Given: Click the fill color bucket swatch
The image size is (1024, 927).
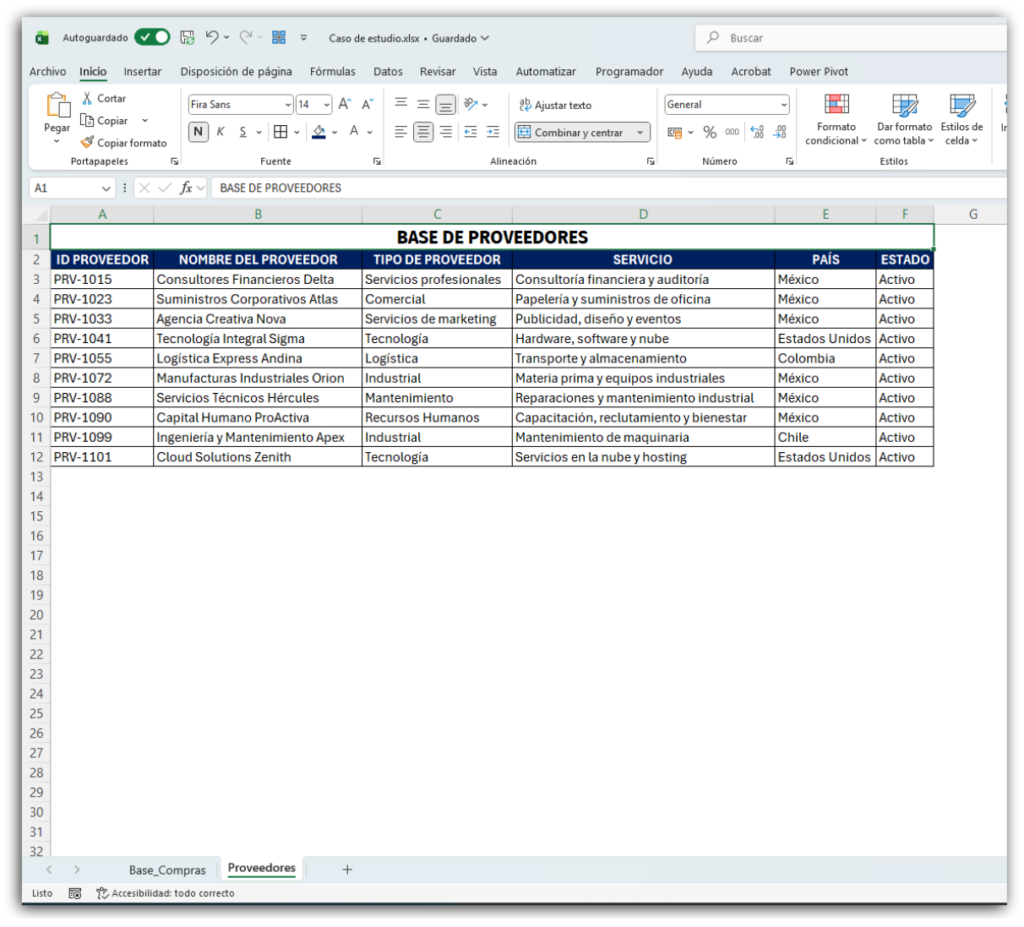Looking at the screenshot, I should coord(319,132).
